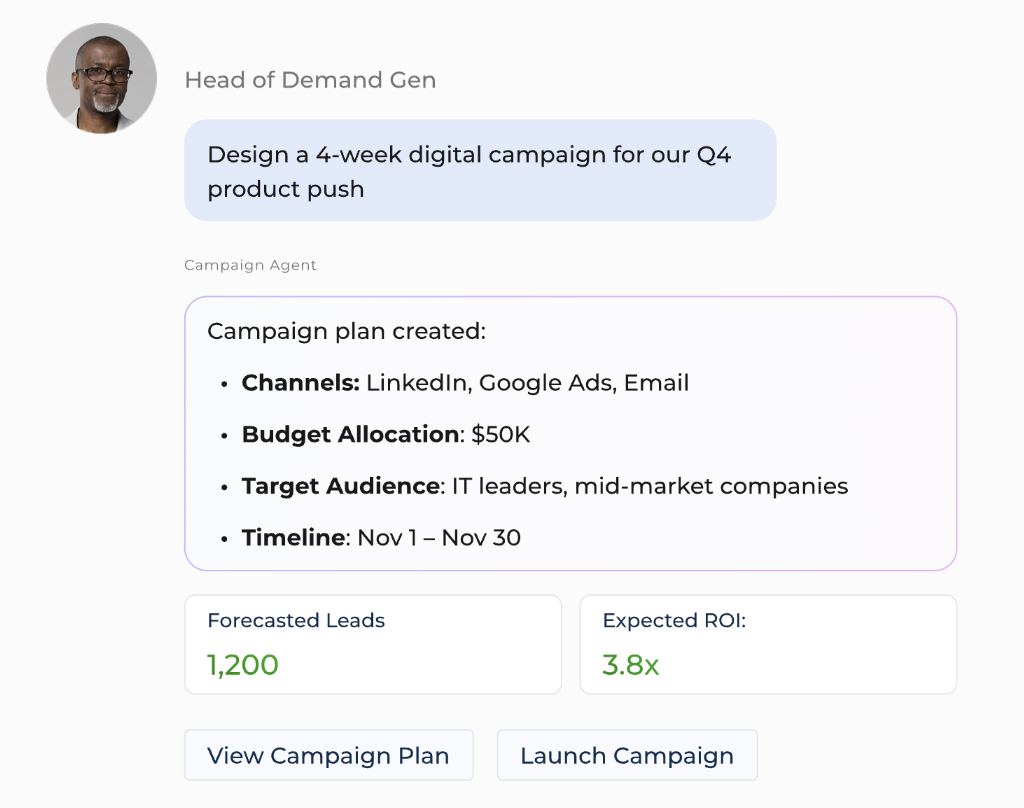Screen dimensions: 1024x808
Task: Select the Budget Allocation line showing $50K
Action: point(385,434)
